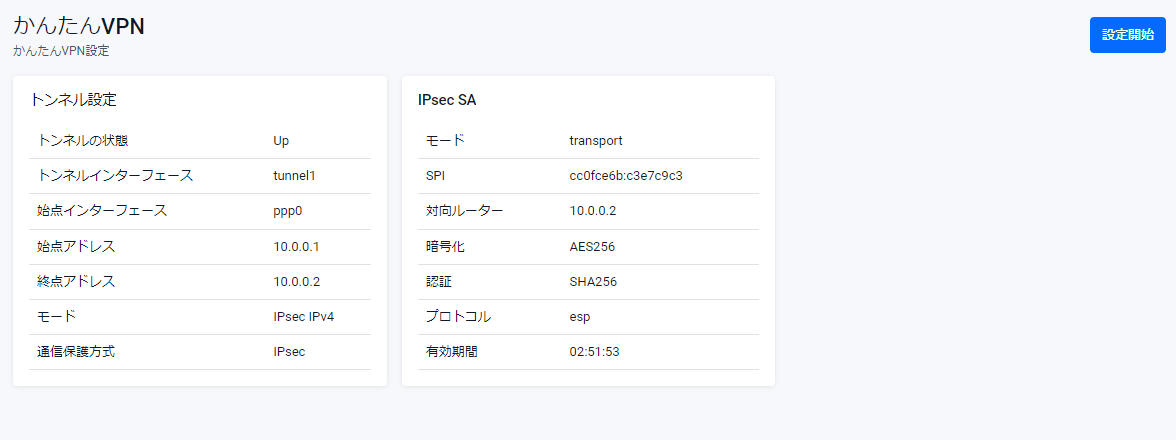This screenshot has width=1176, height=440.
Task: Click the トンネルの状態 Up value
Action: click(x=281, y=141)
